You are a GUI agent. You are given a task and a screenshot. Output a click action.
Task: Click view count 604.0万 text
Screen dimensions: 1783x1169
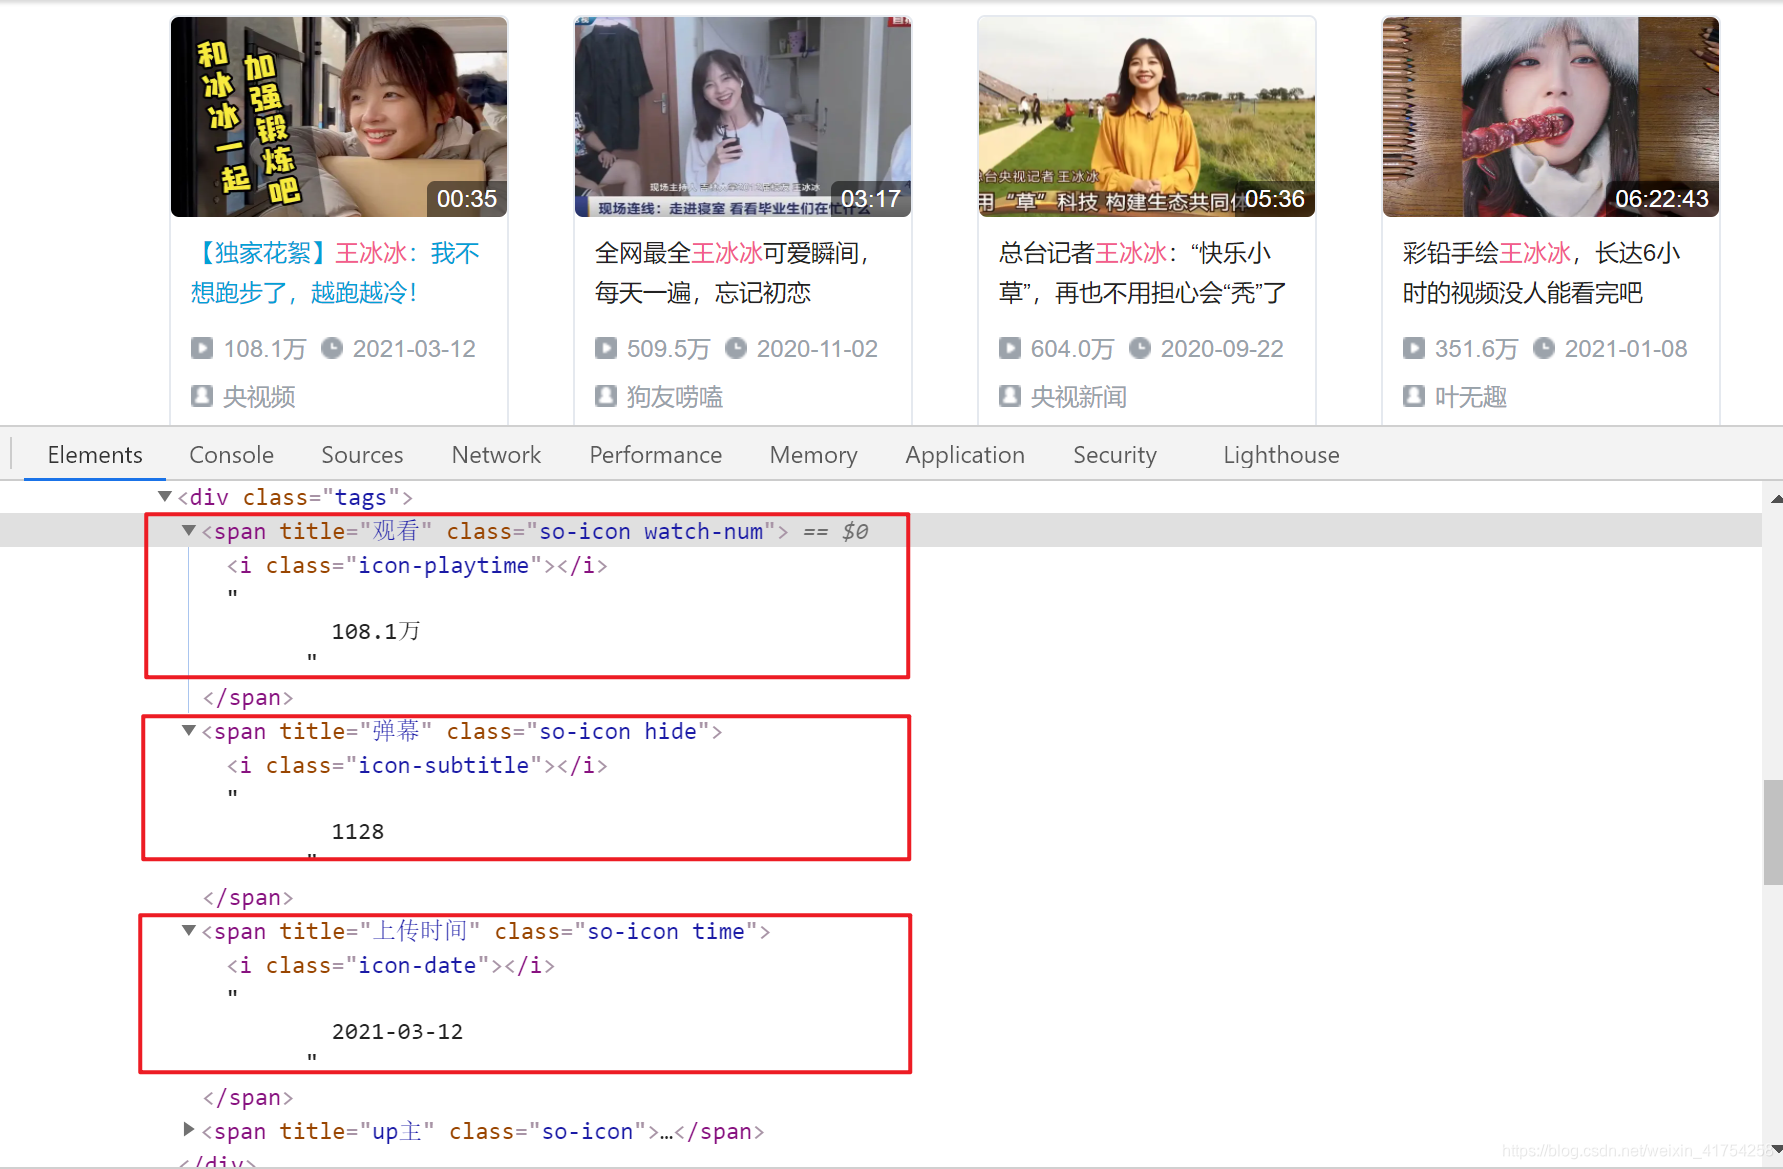click(x=1072, y=349)
